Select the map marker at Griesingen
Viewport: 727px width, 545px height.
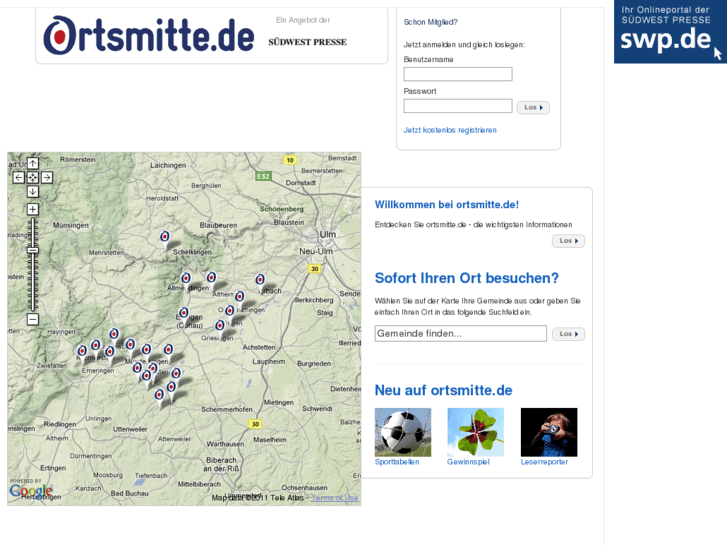tap(220, 326)
